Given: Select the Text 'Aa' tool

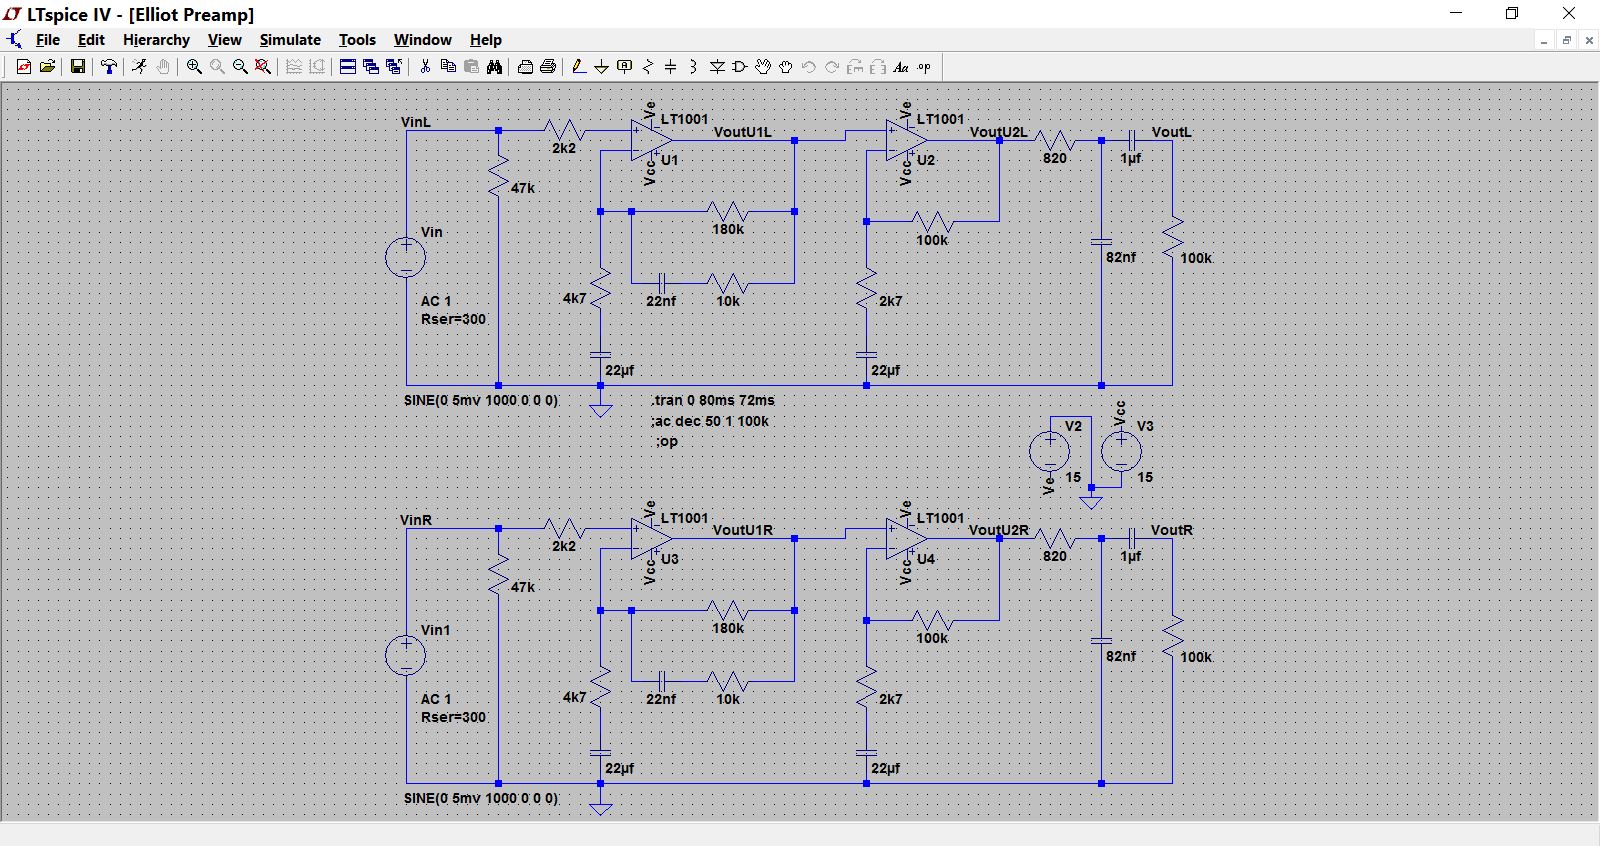Looking at the screenshot, I should 901,67.
